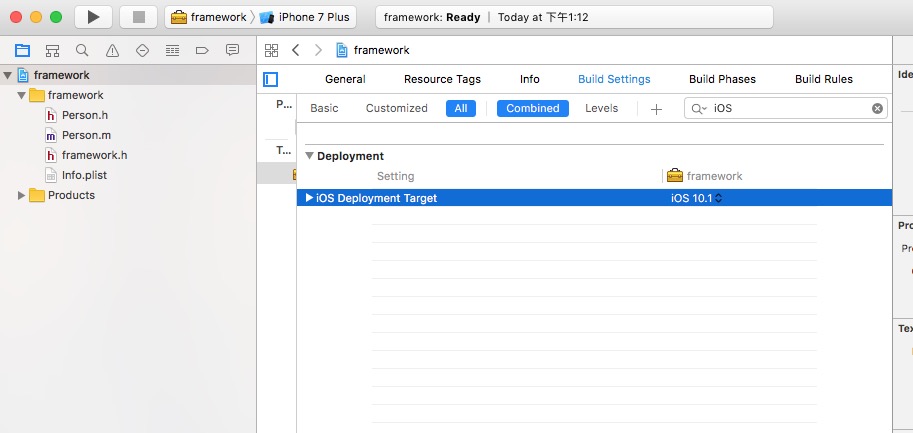913x433 pixels.
Task: Switch to the General tab
Action: click(345, 79)
